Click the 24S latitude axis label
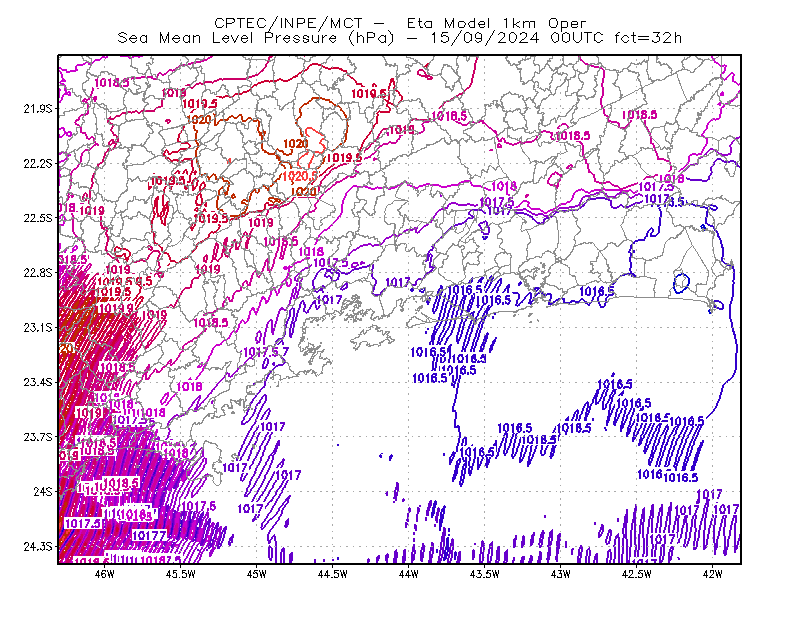800x618 pixels. coord(43,491)
